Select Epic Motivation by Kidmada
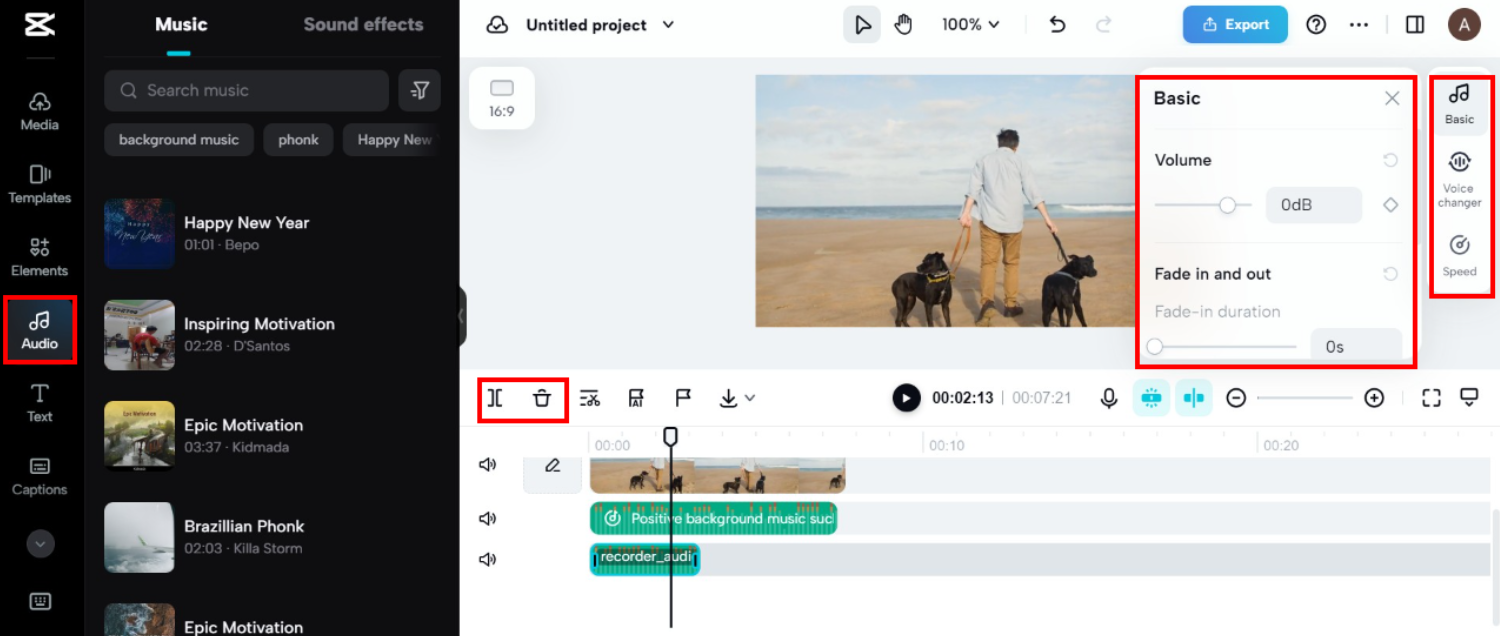The height and width of the screenshot is (636, 1500). pos(243,435)
